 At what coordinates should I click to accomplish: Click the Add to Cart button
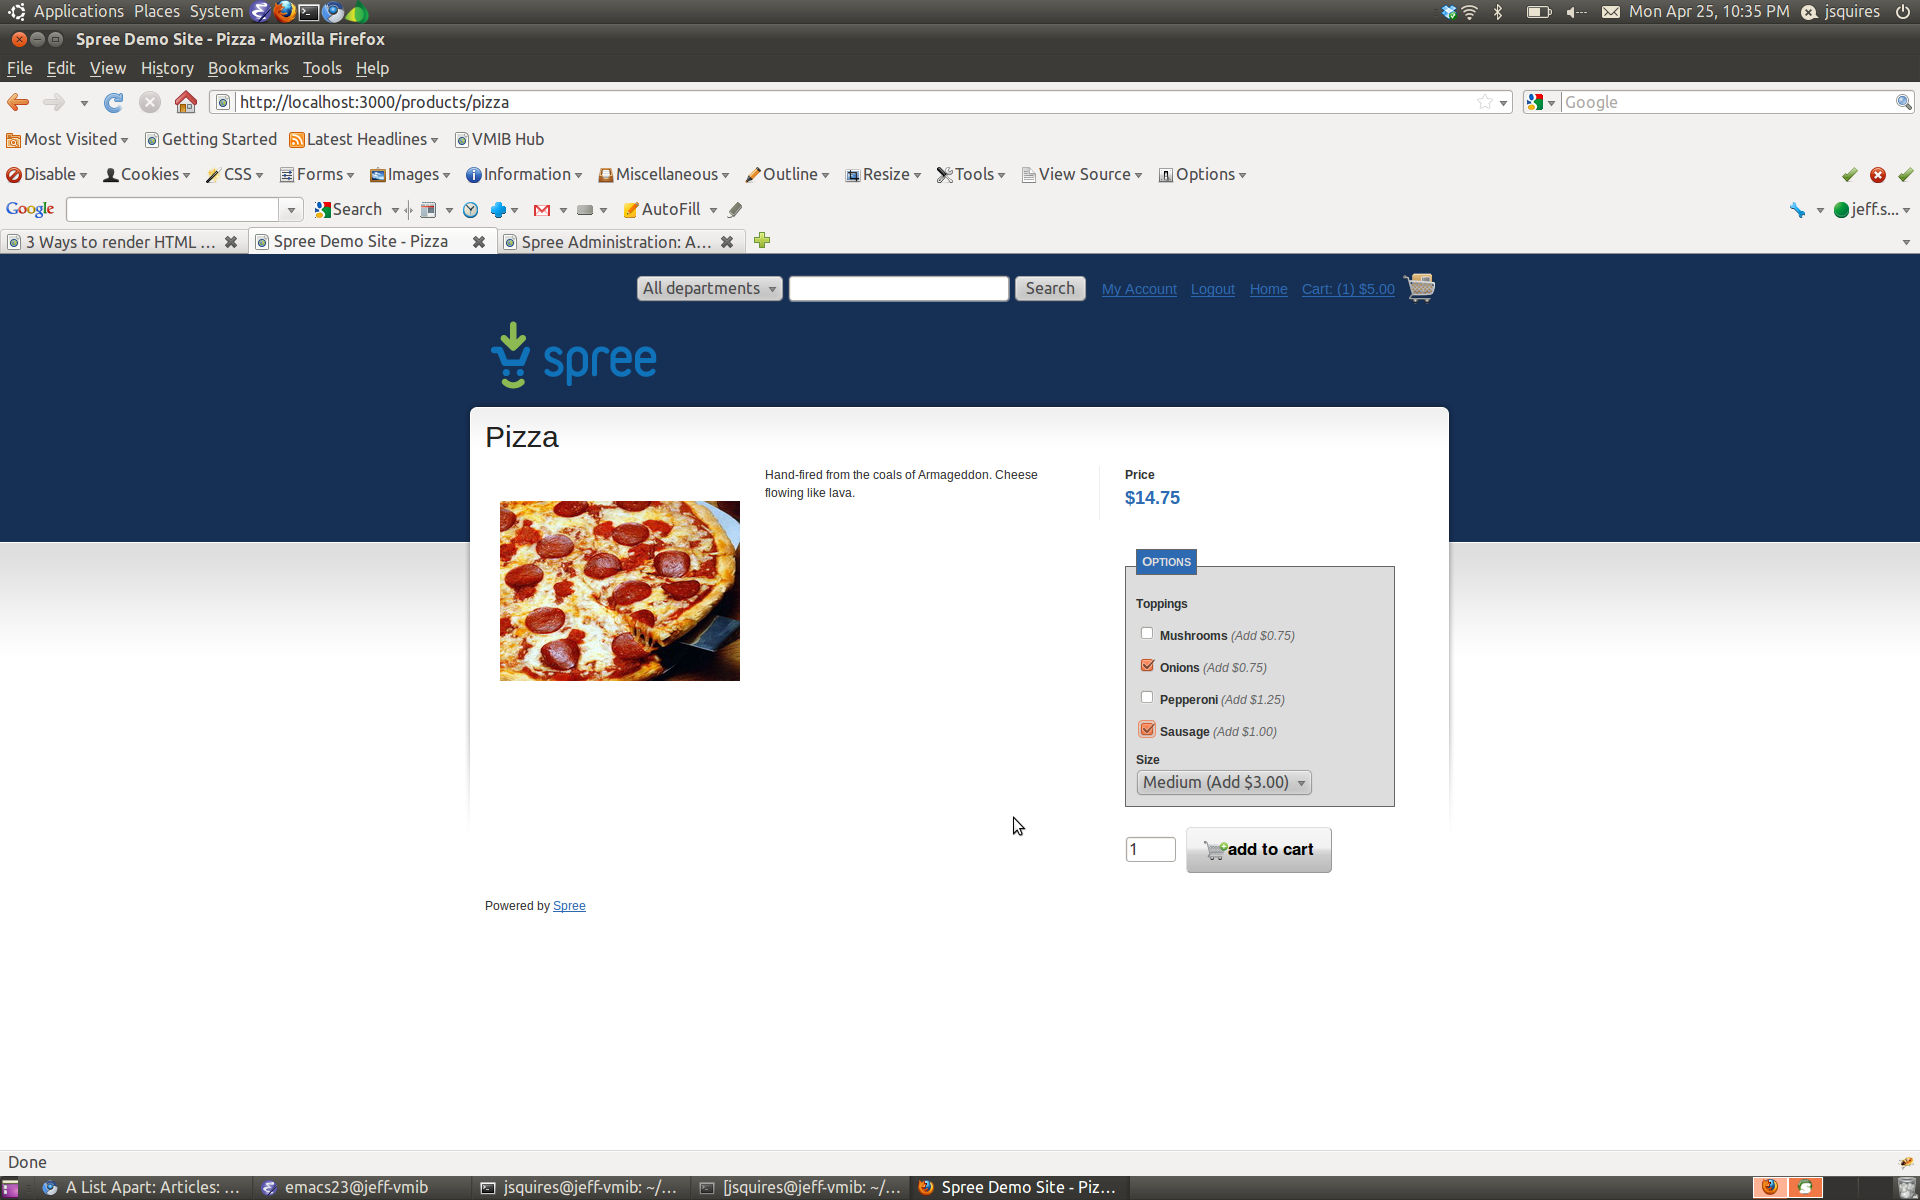coord(1258,849)
